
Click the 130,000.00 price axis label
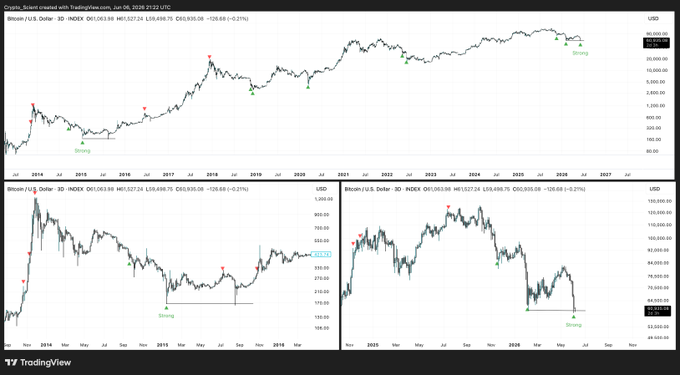(659, 201)
